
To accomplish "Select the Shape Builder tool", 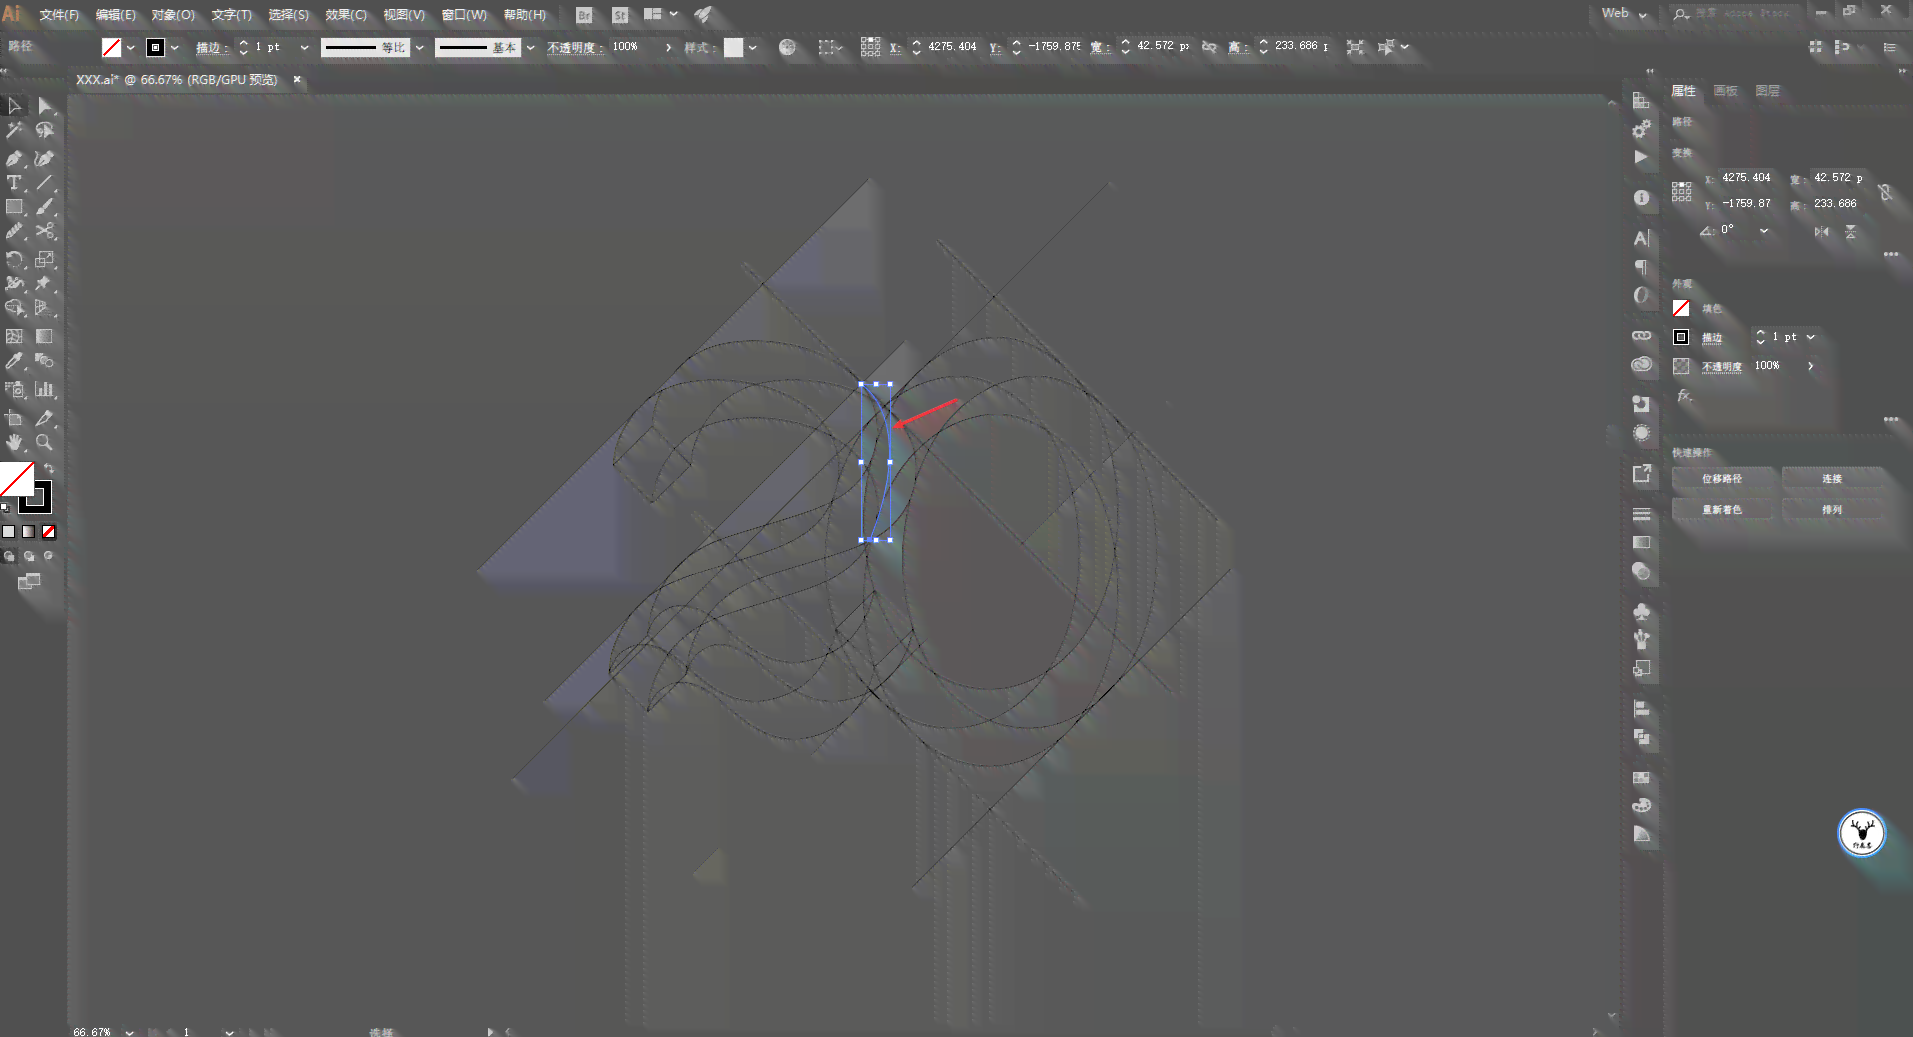I will [x=14, y=308].
